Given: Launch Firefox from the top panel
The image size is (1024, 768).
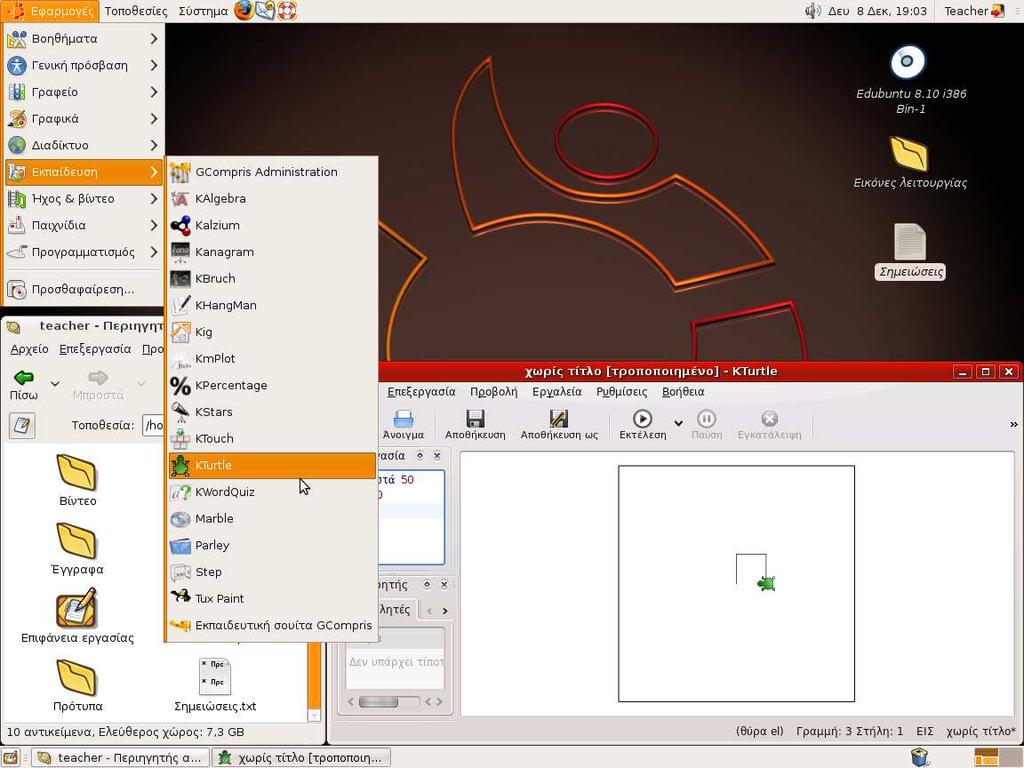Looking at the screenshot, I should (x=244, y=10).
